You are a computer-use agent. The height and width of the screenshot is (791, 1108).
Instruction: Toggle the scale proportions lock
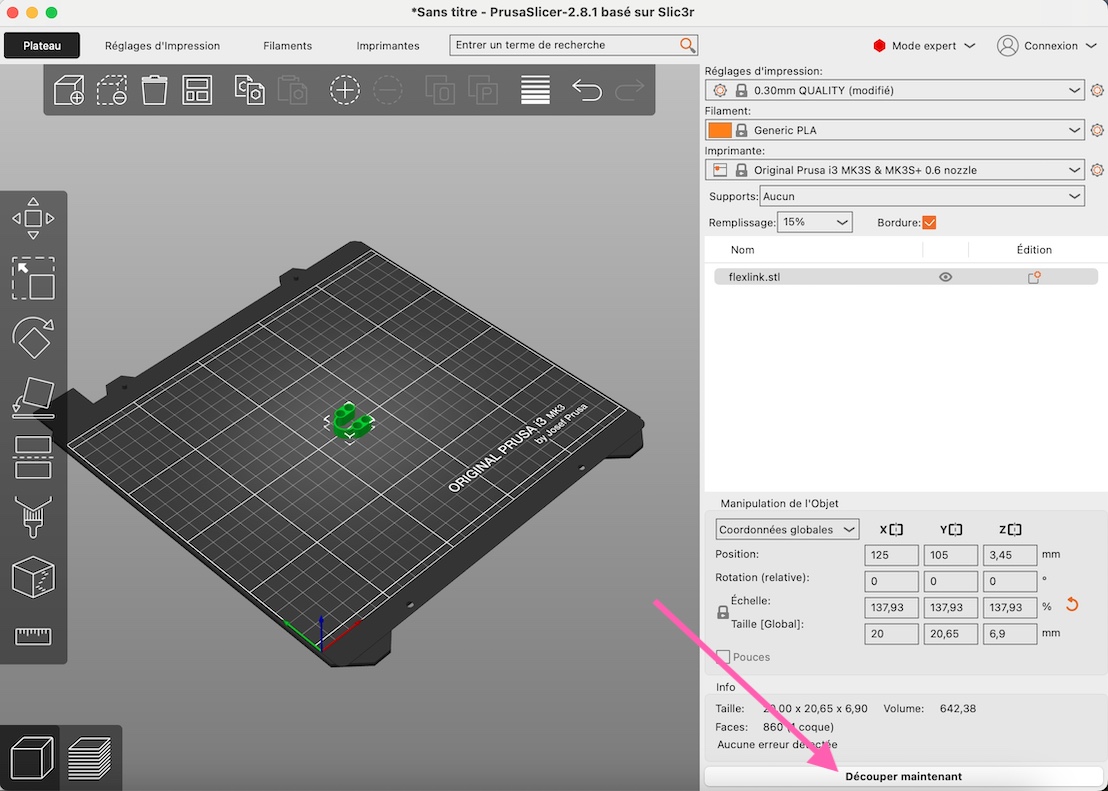tap(722, 613)
